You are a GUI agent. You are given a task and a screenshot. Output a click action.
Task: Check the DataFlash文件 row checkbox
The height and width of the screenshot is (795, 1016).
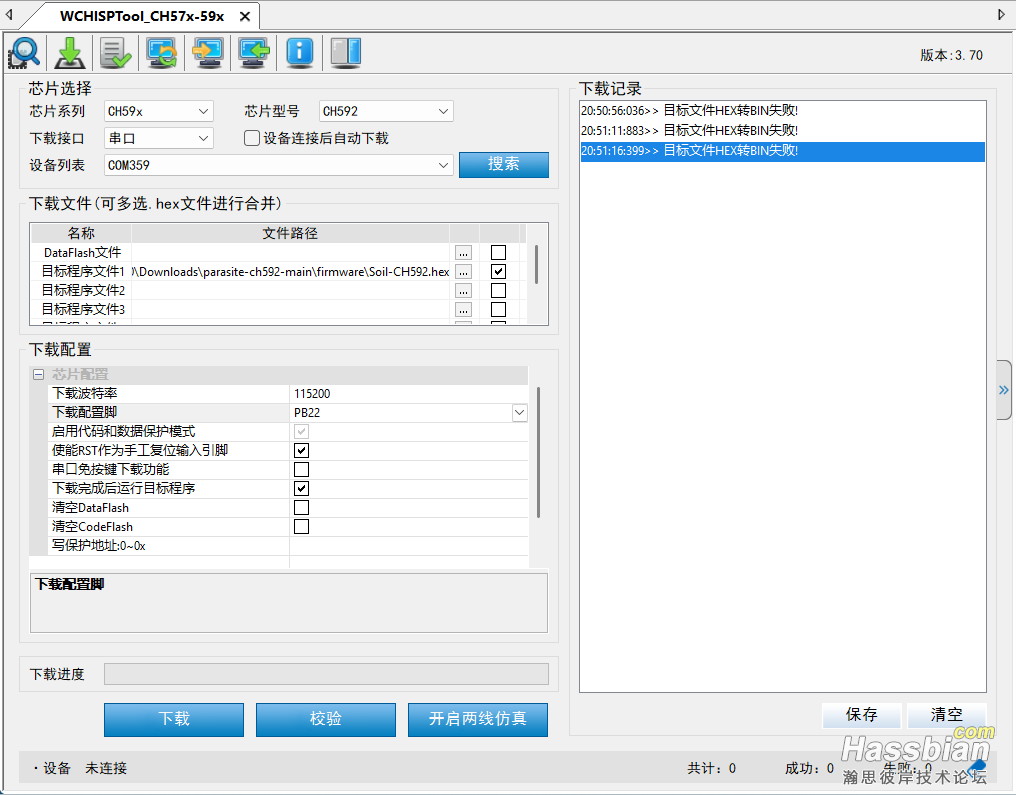click(498, 253)
